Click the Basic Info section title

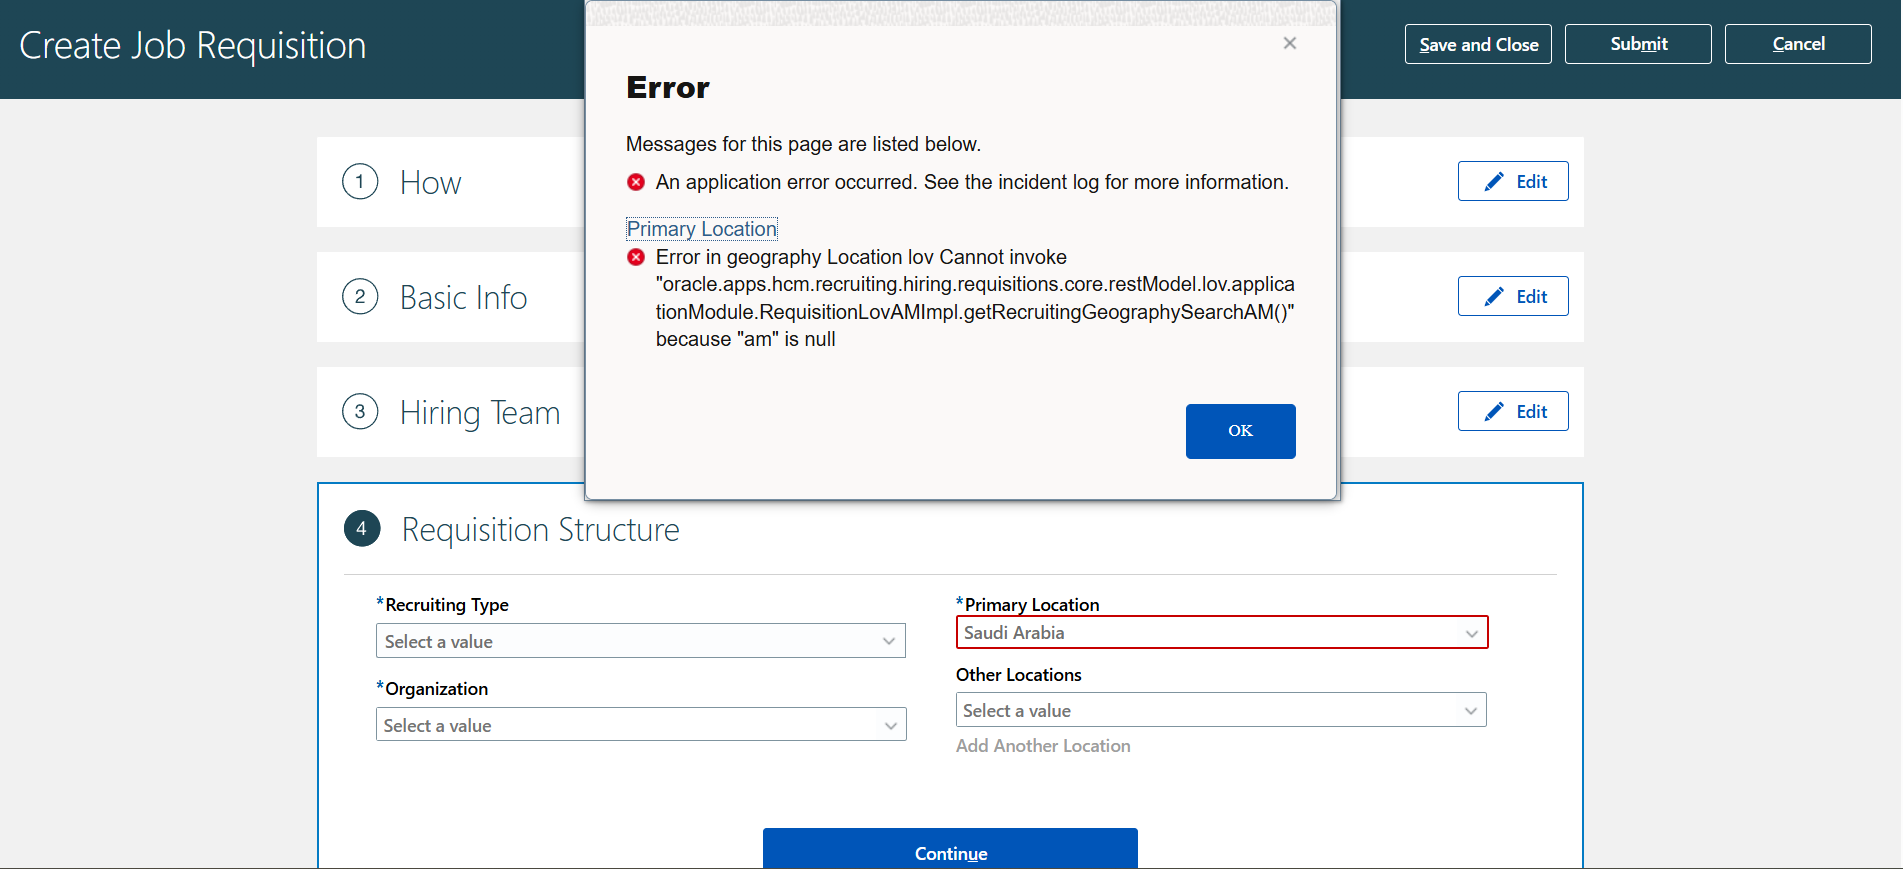coord(463,297)
